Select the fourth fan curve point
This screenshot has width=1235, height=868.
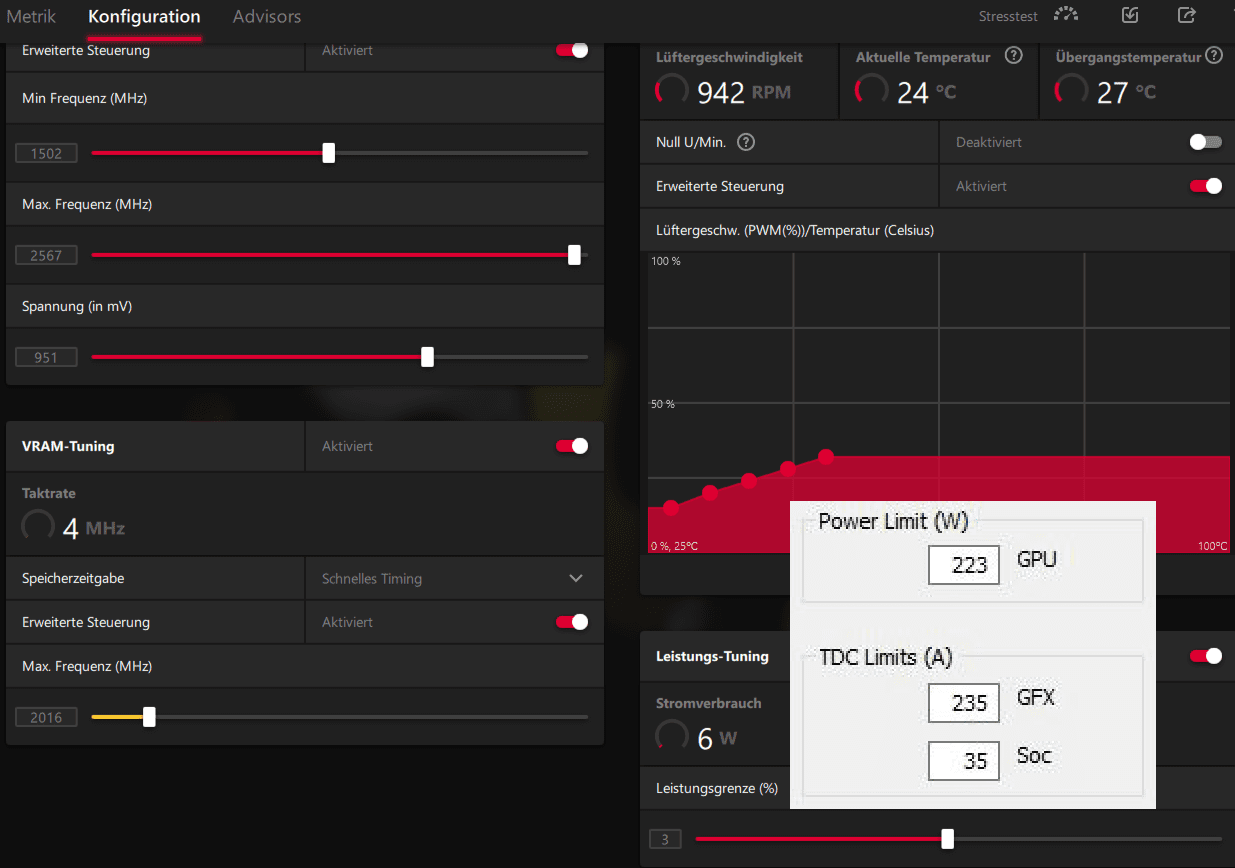(788, 468)
